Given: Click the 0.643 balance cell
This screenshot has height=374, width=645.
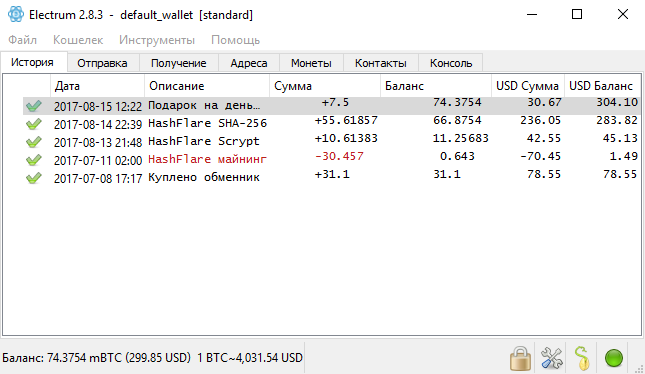Looking at the screenshot, I should click(x=457, y=156).
